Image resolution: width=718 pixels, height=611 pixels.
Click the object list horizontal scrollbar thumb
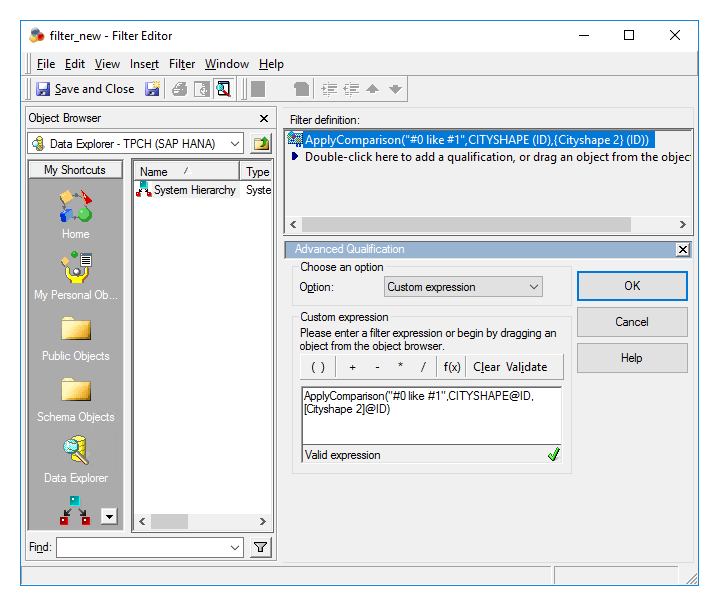pos(169,521)
